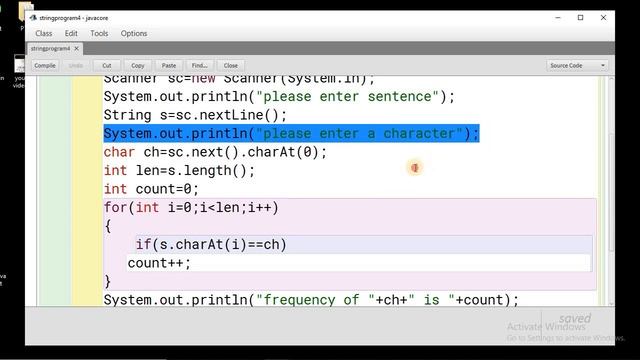Screen dimensions: 640x360
Task: Minimize the stringprogram4 window
Action: [558, 18]
